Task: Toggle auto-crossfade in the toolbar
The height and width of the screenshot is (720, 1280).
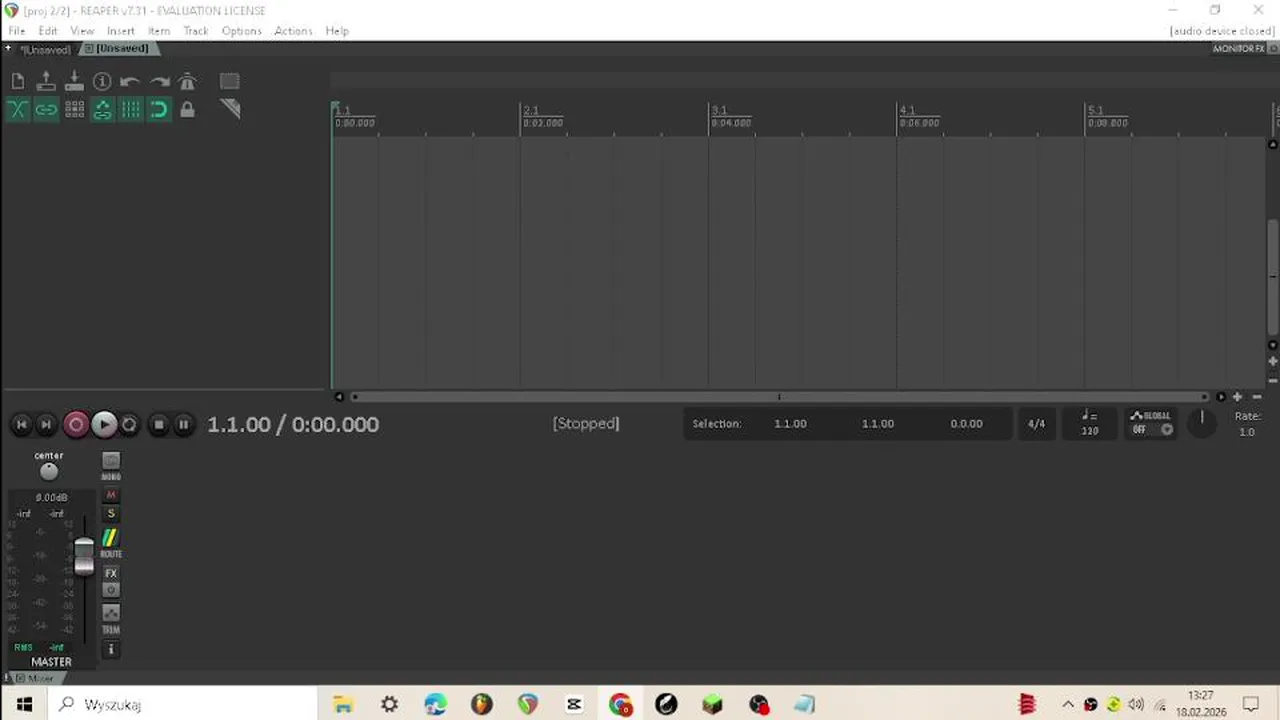Action: pos(18,110)
